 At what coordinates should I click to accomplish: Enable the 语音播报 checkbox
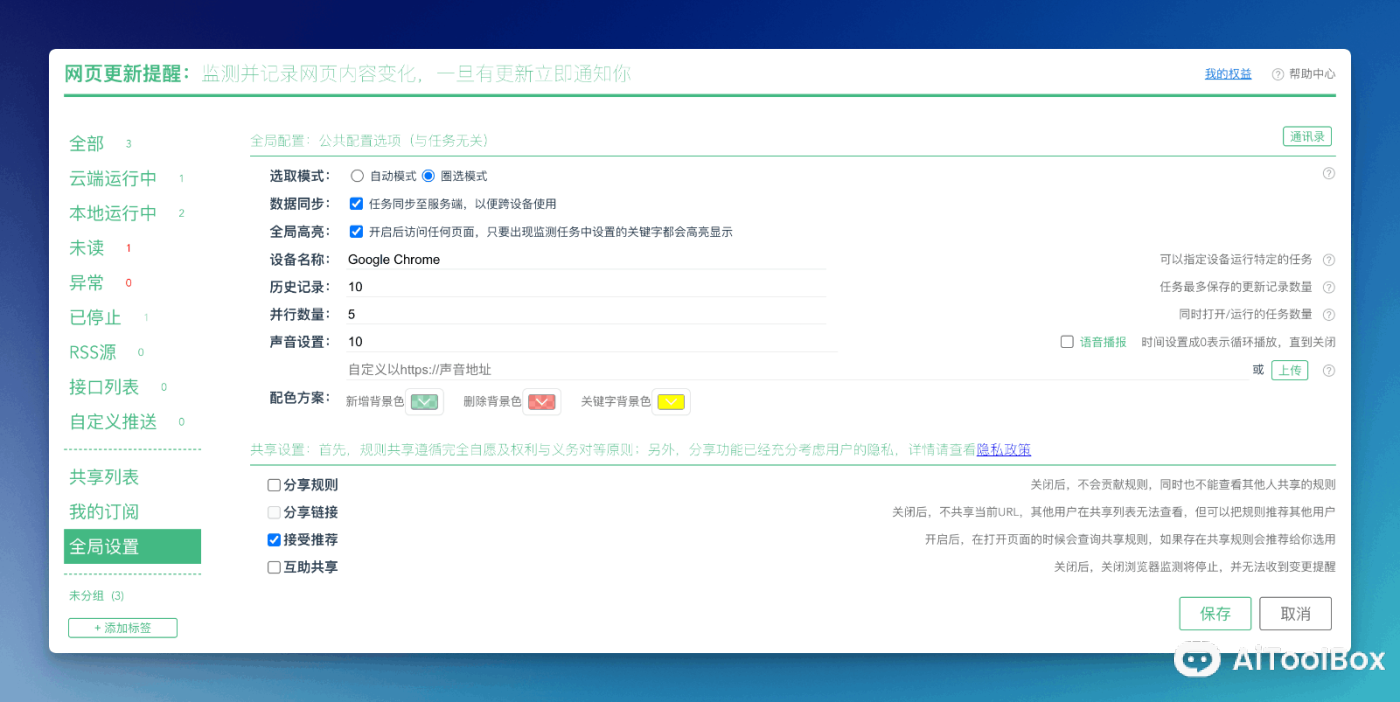pyautogui.click(x=1067, y=340)
